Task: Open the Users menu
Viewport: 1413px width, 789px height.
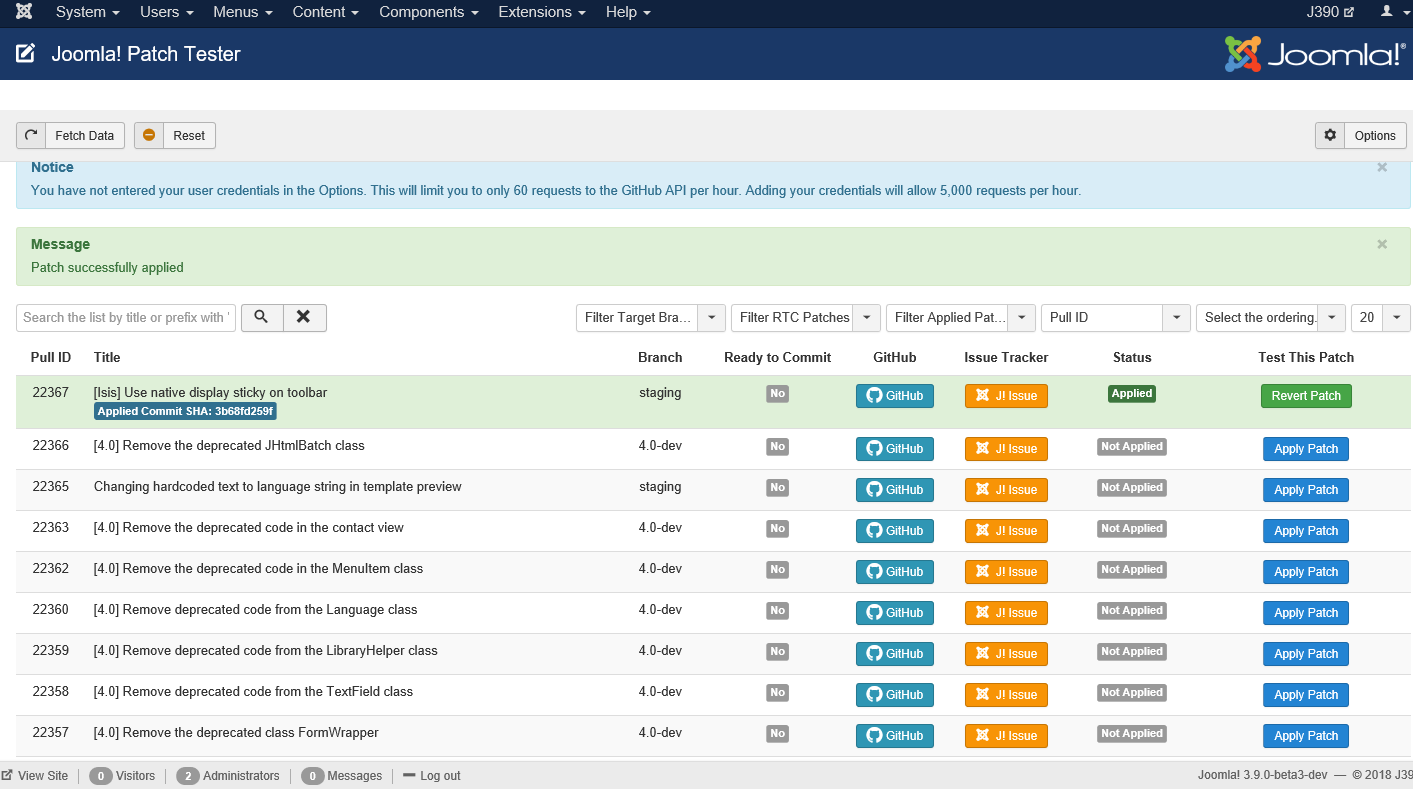Action: 166,12
